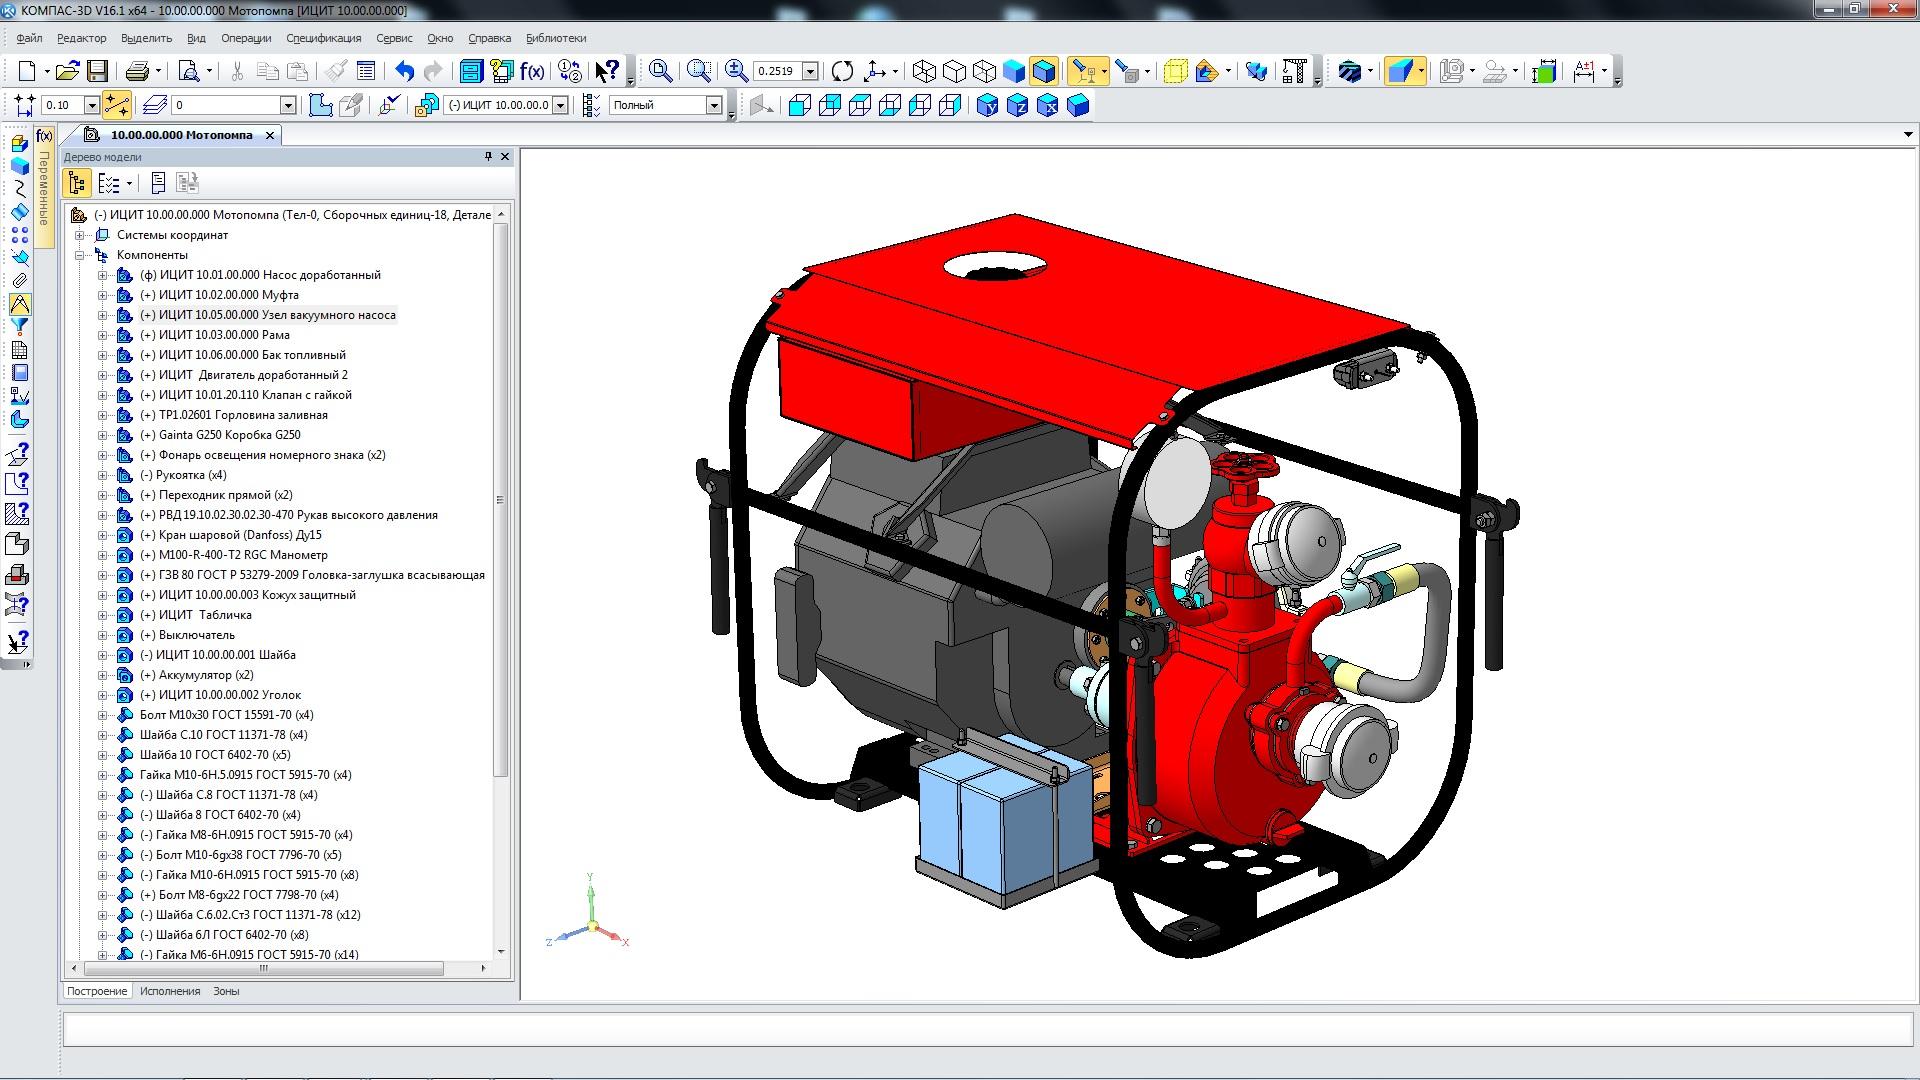
Task: Switch to the Исполнения tab
Action: pyautogui.click(x=170, y=991)
